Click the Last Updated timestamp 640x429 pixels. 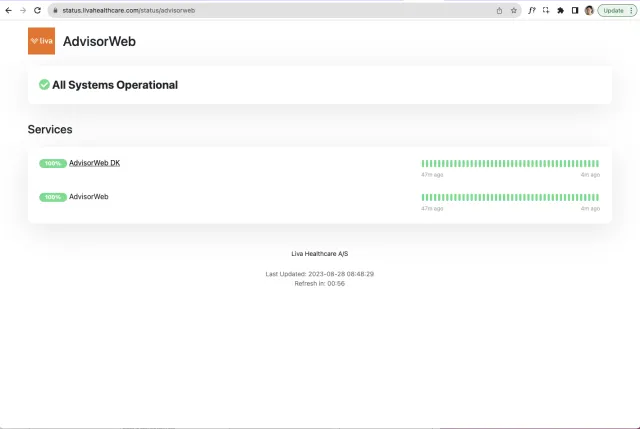tap(320, 274)
